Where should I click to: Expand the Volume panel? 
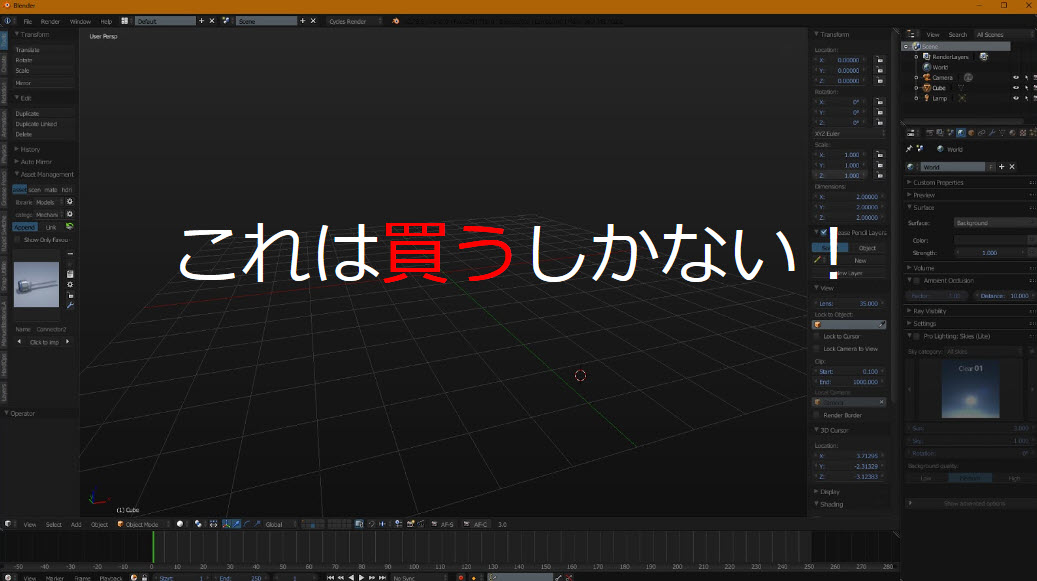point(923,268)
